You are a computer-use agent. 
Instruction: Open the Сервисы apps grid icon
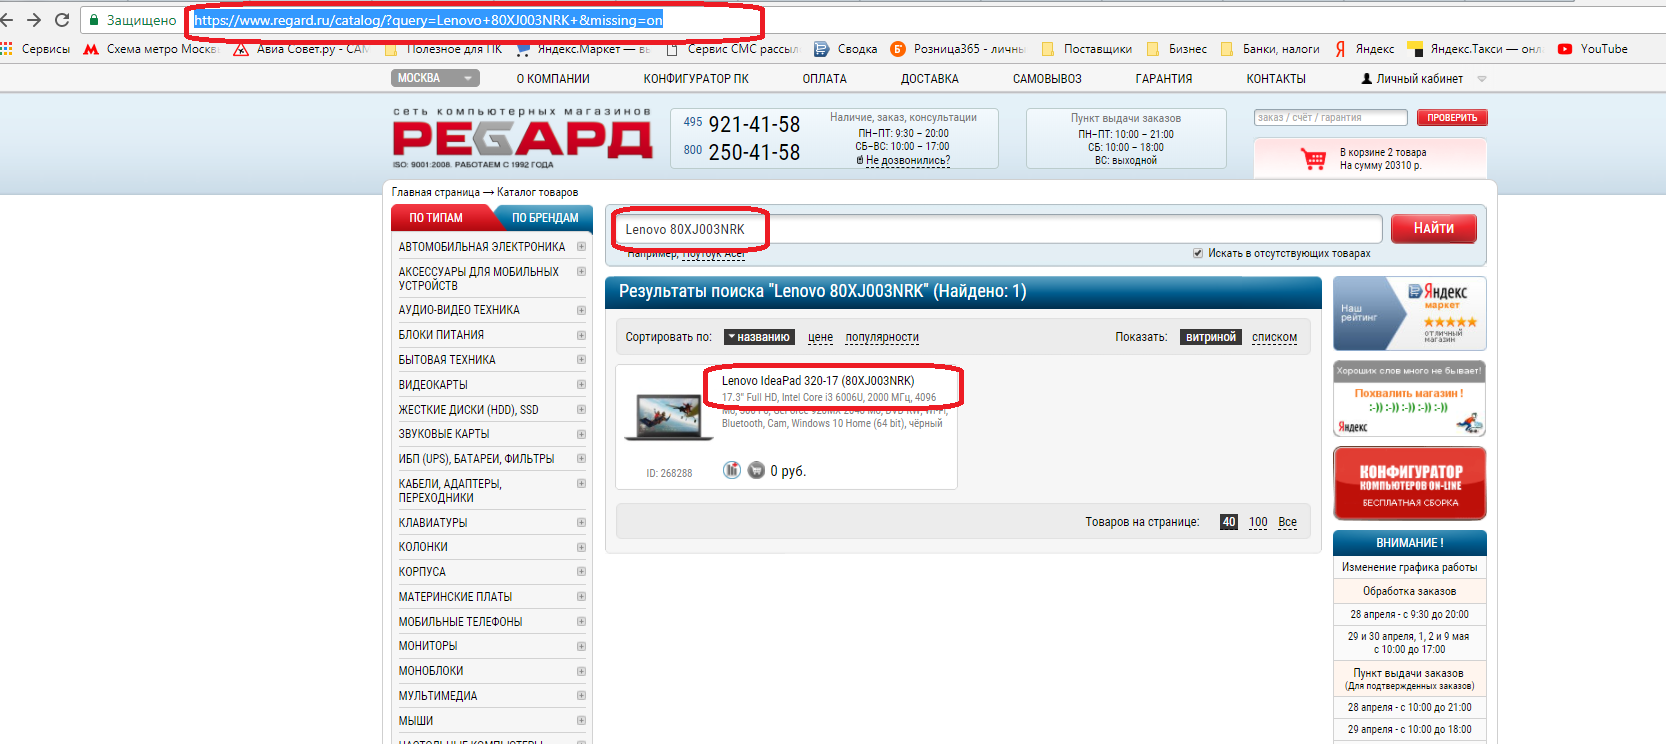(x=7, y=49)
